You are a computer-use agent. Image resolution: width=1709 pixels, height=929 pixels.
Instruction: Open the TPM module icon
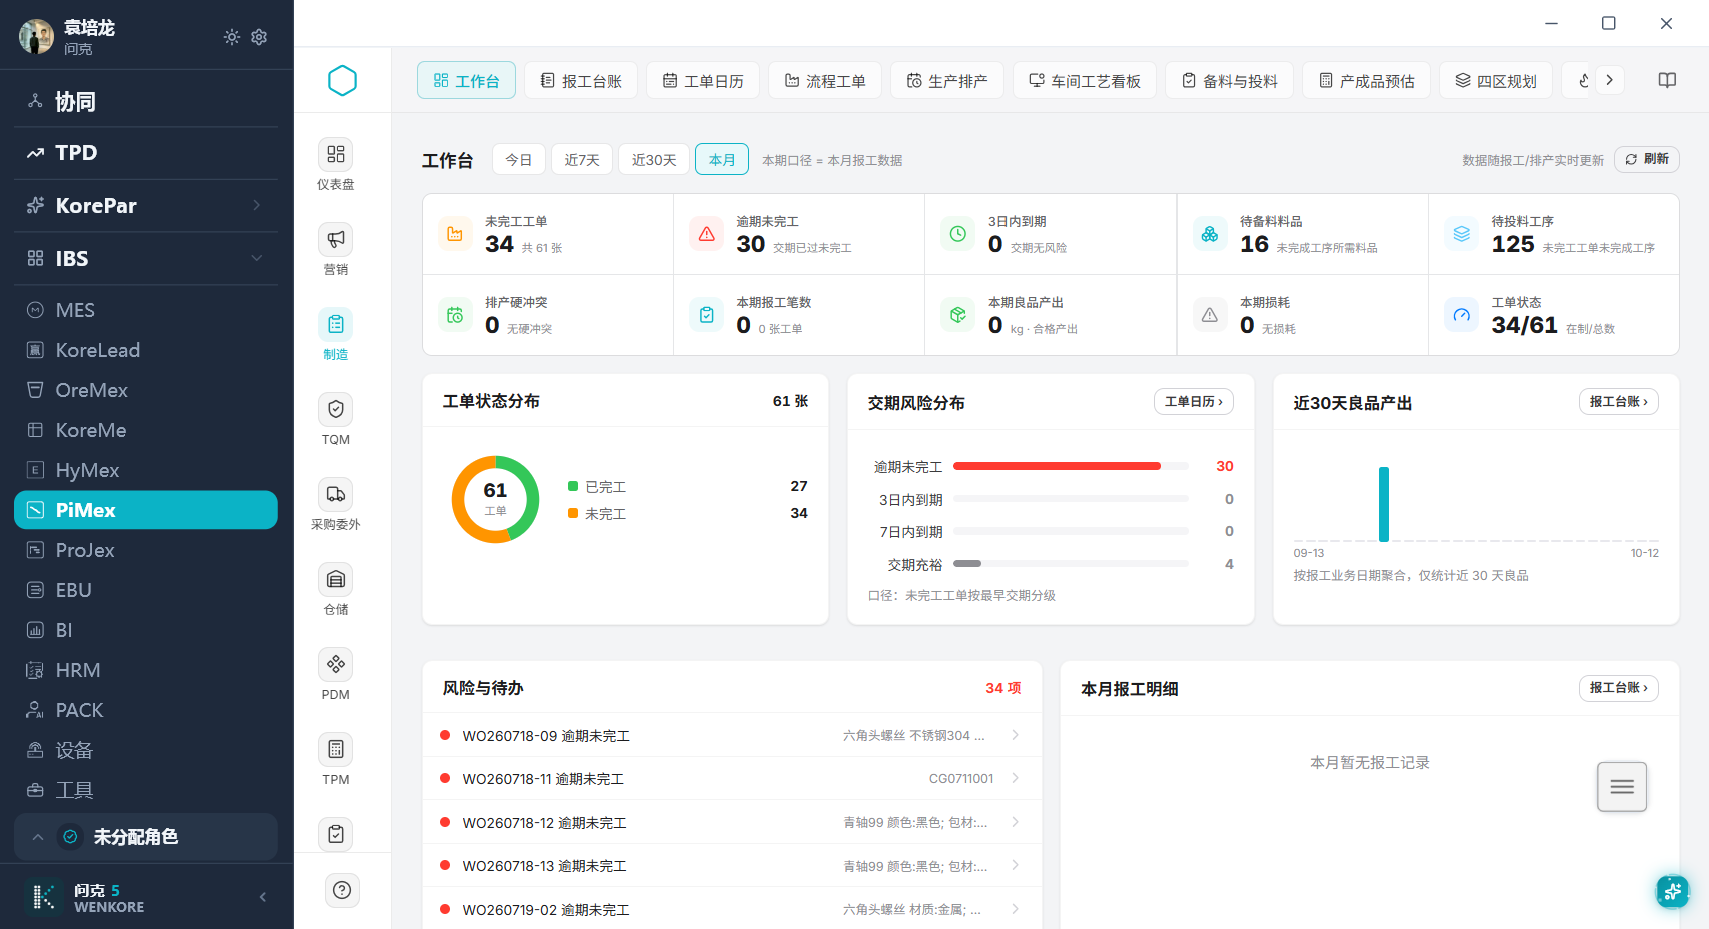click(x=336, y=759)
